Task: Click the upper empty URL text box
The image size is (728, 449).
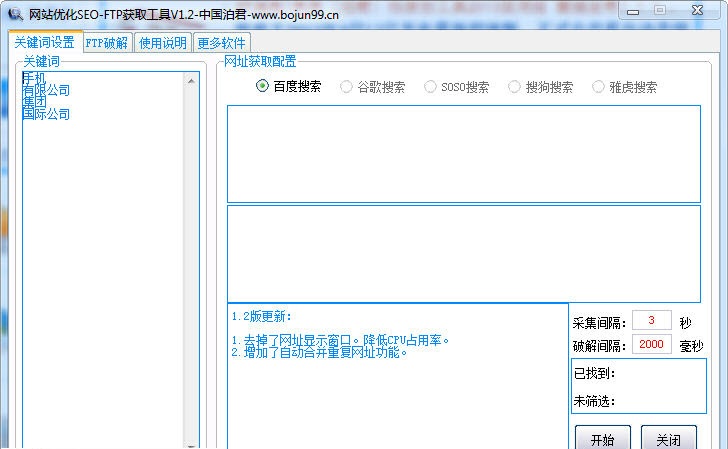Action: pyautogui.click(x=463, y=153)
